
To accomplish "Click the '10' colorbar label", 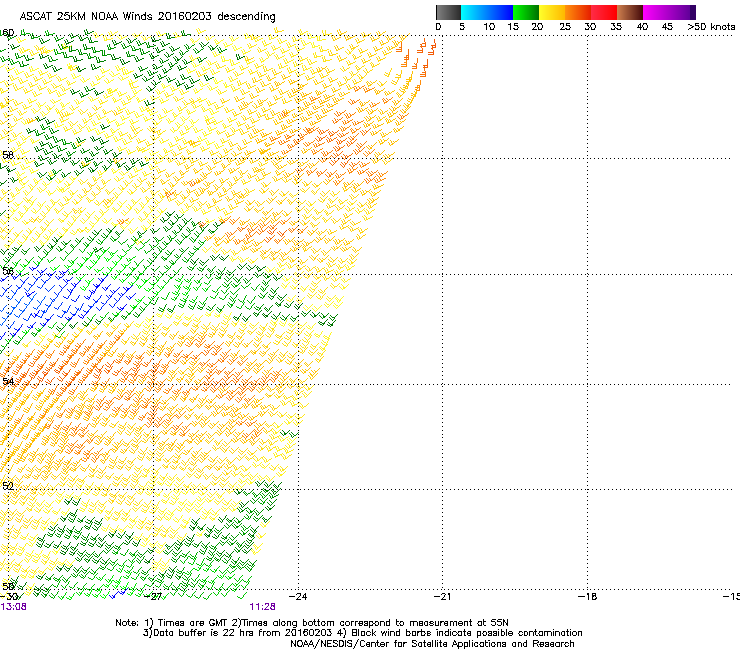I will (x=489, y=27).
